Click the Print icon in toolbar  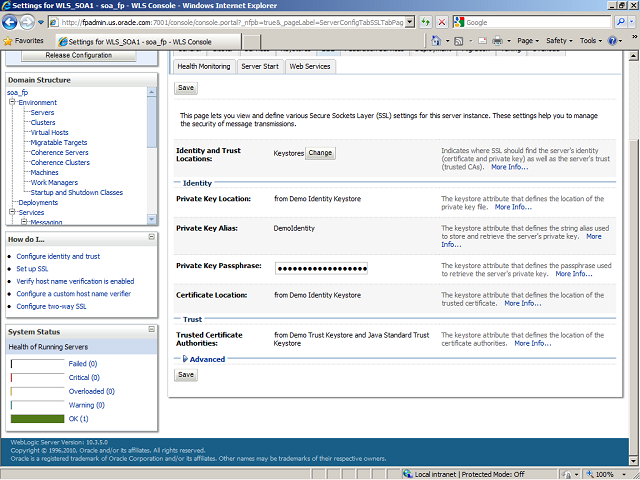coord(497,41)
